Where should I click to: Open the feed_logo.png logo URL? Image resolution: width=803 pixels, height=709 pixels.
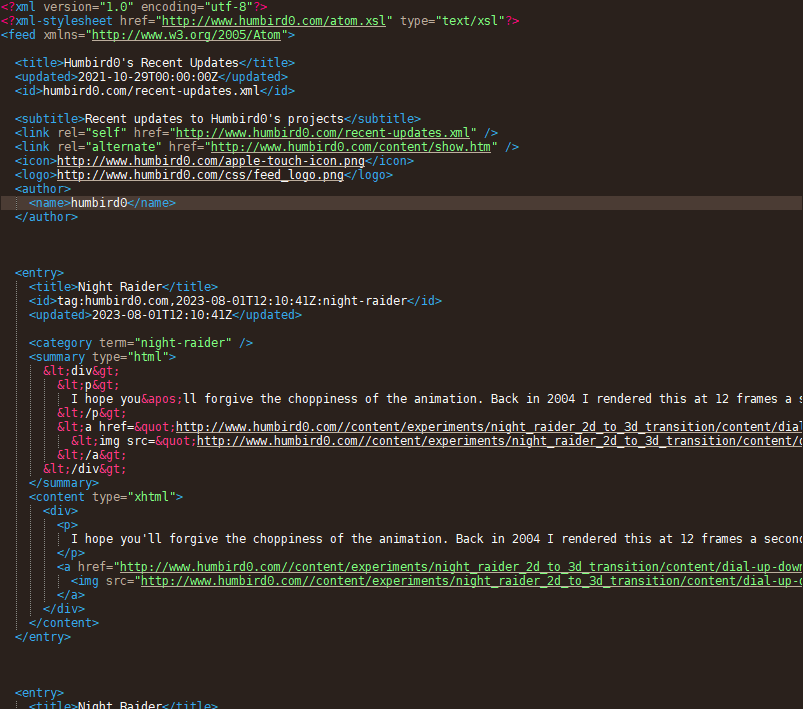200,175
